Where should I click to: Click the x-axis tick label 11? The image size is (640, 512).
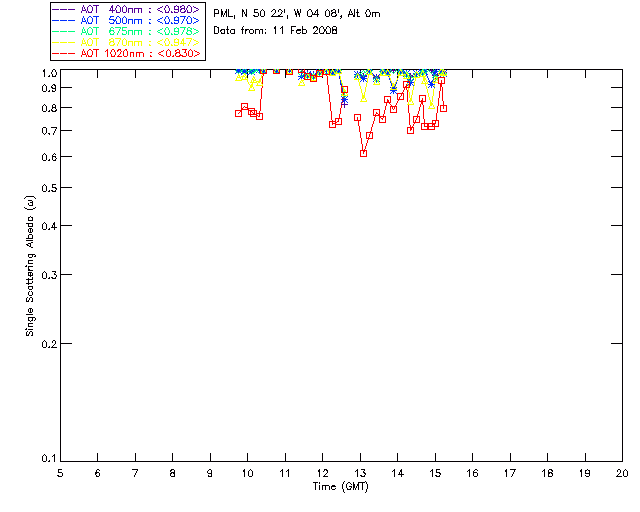[285, 473]
